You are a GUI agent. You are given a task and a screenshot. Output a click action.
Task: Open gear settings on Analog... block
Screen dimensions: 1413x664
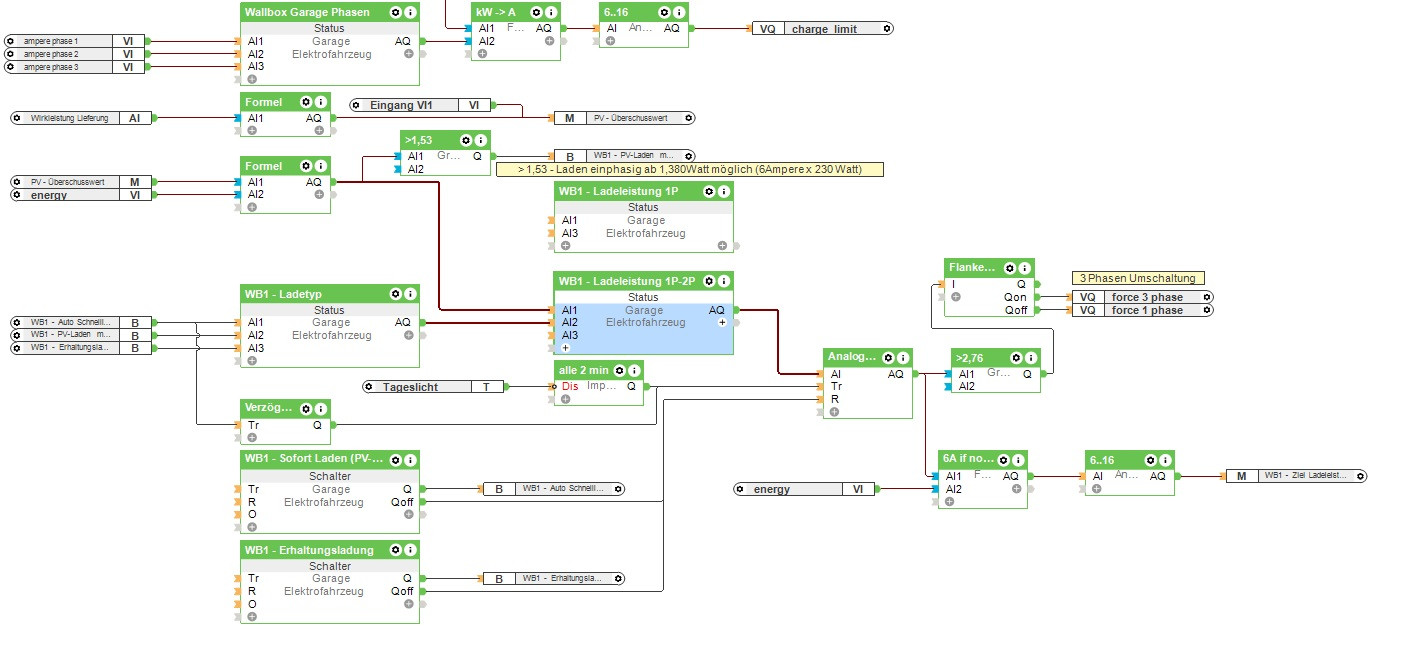coord(889,357)
